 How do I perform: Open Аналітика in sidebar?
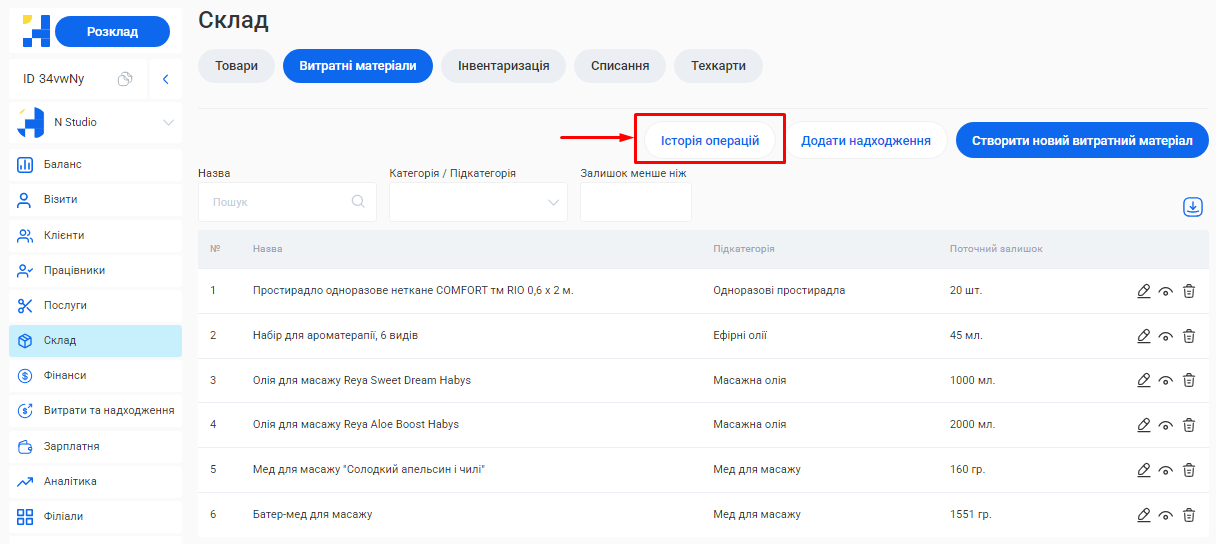(x=96, y=482)
